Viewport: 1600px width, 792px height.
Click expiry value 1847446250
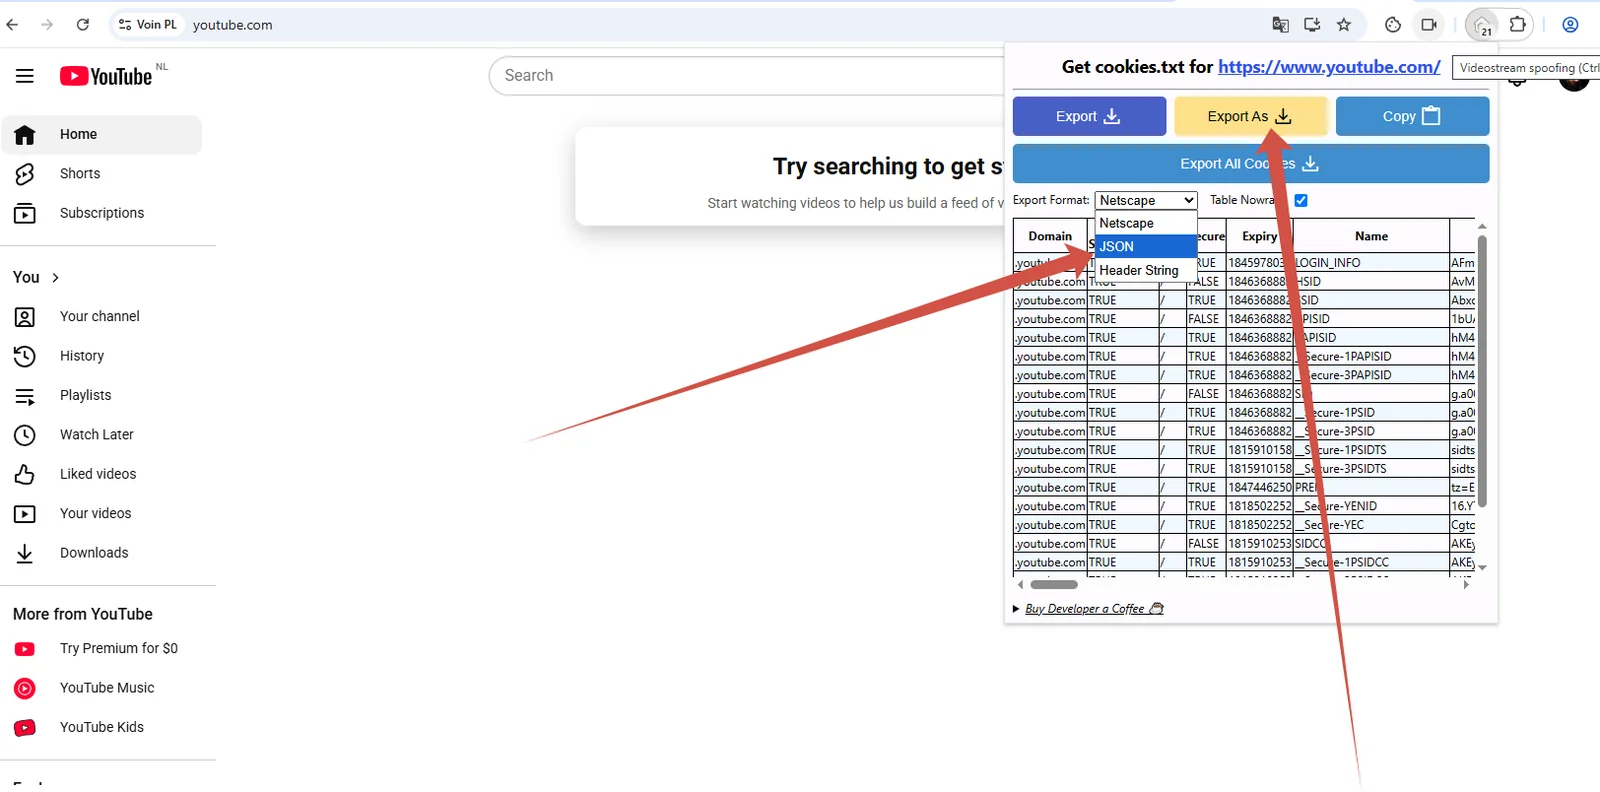click(x=1259, y=488)
